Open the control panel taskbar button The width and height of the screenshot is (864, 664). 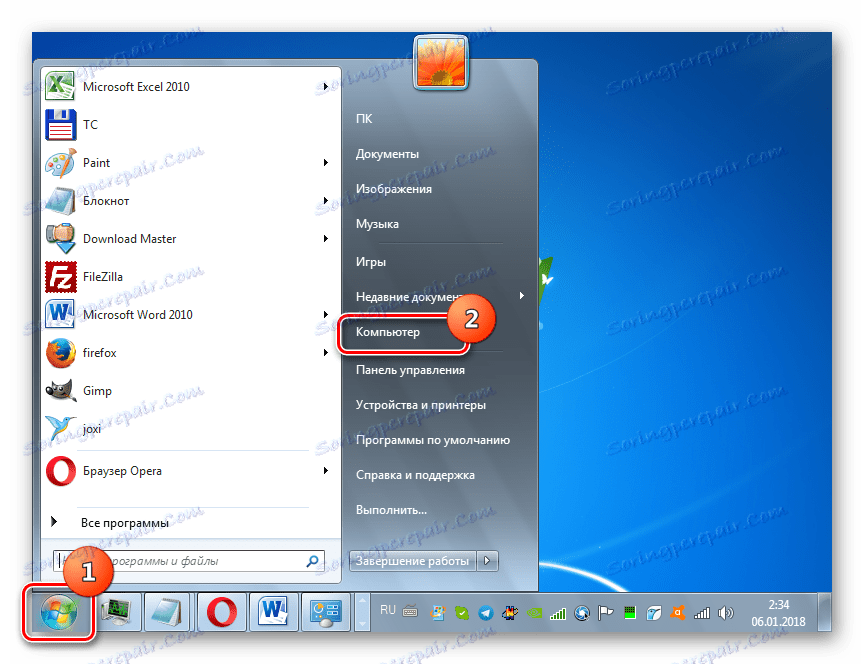[326, 612]
